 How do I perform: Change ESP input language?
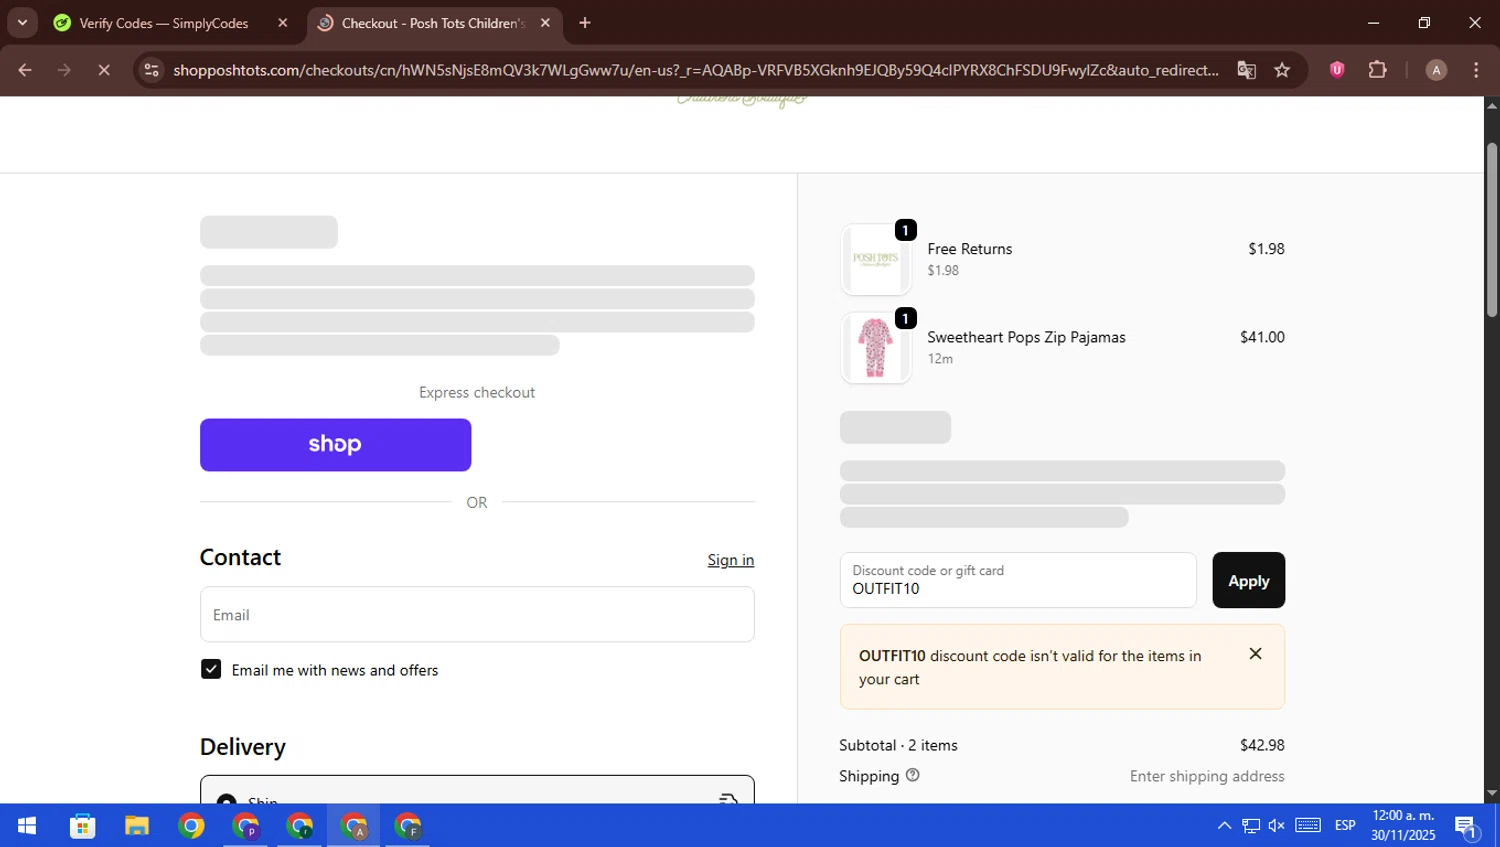point(1345,825)
